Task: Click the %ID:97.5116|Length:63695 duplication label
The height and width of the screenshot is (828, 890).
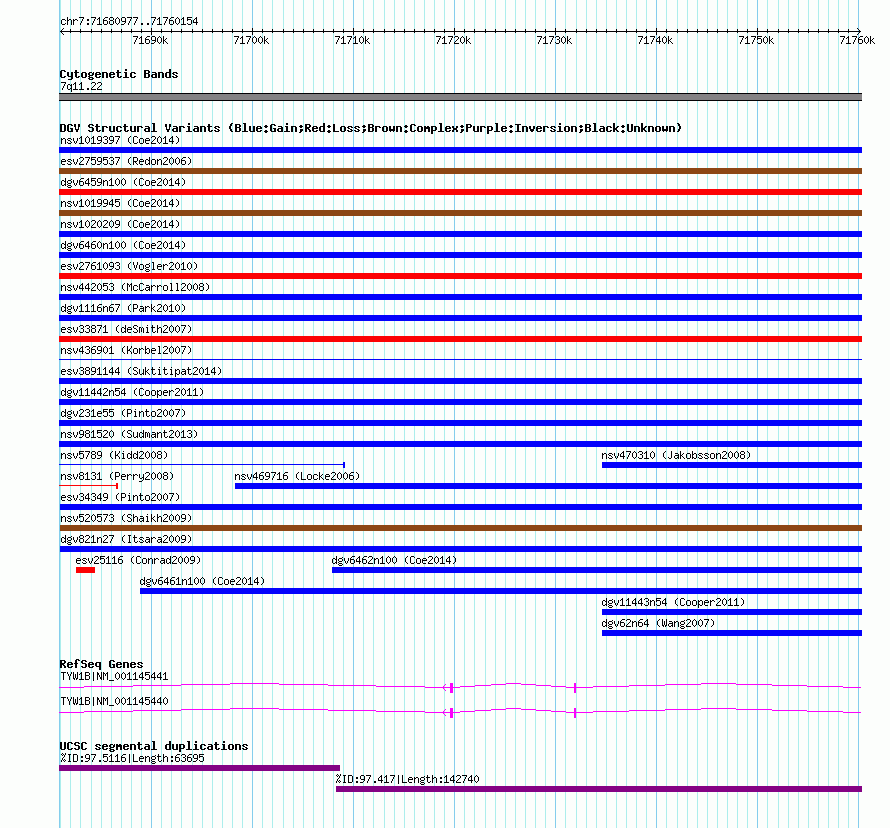Action: tap(132, 758)
